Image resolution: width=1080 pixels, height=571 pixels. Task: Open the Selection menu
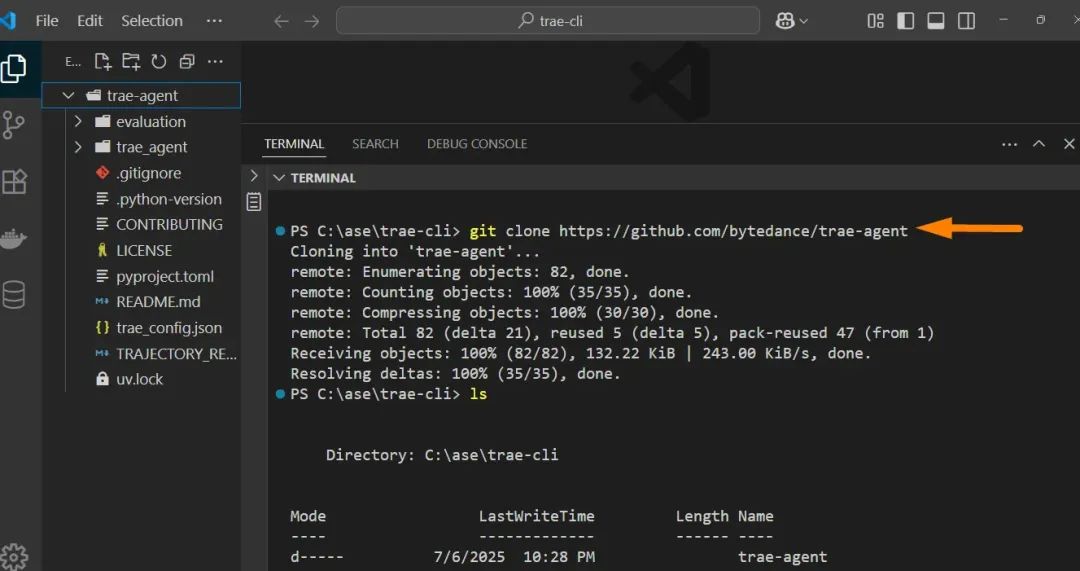click(x=152, y=21)
